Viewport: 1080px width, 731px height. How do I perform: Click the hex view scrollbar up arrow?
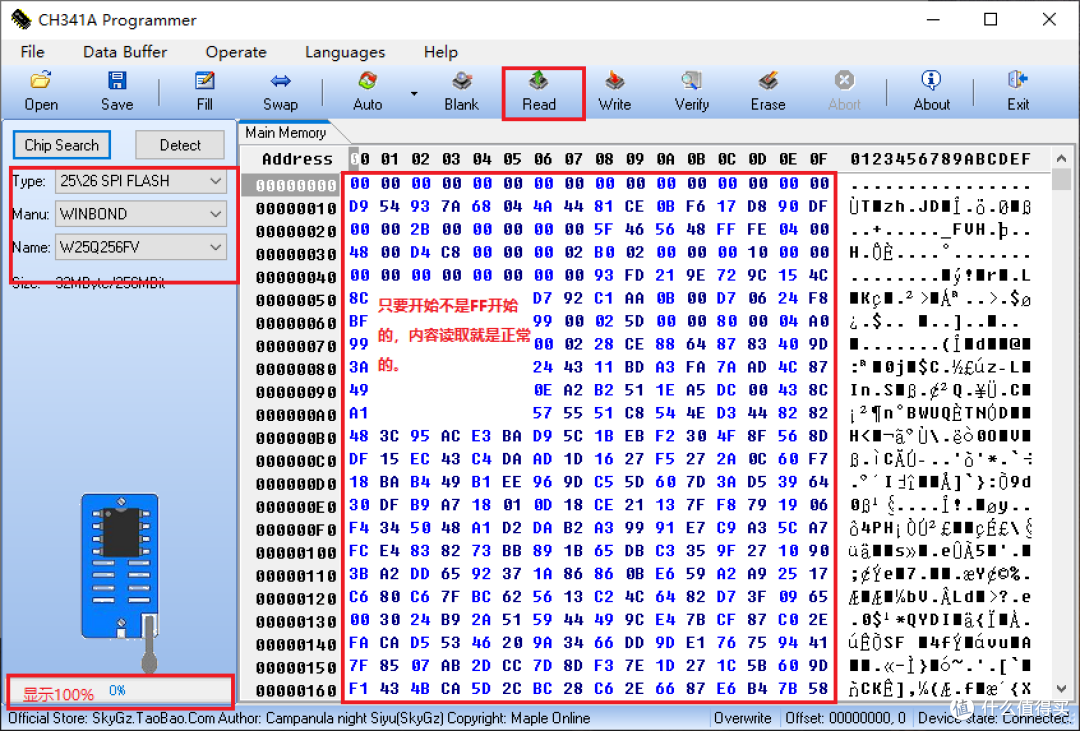1061,159
